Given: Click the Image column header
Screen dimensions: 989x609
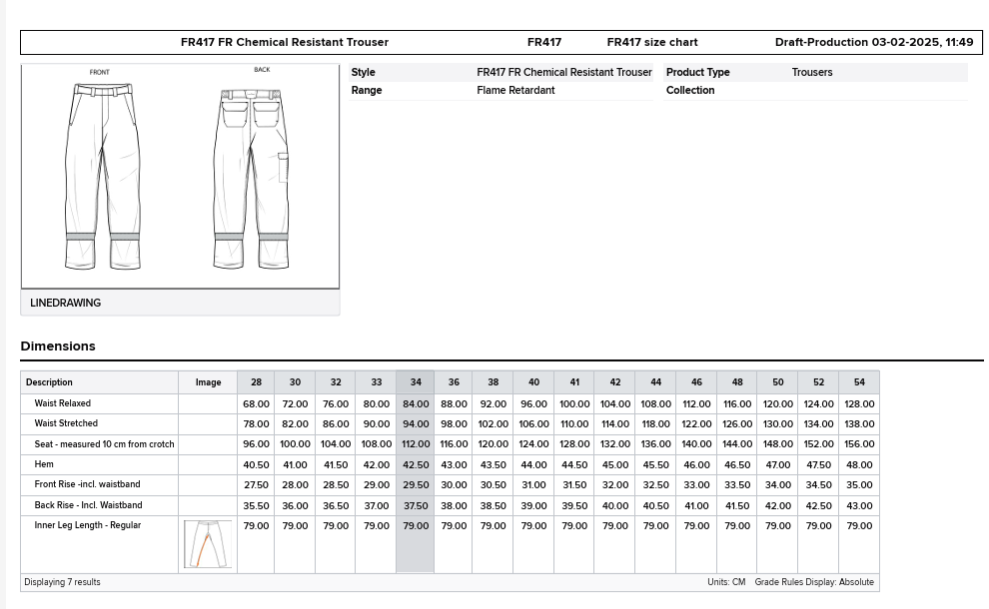Looking at the screenshot, I should (x=208, y=382).
